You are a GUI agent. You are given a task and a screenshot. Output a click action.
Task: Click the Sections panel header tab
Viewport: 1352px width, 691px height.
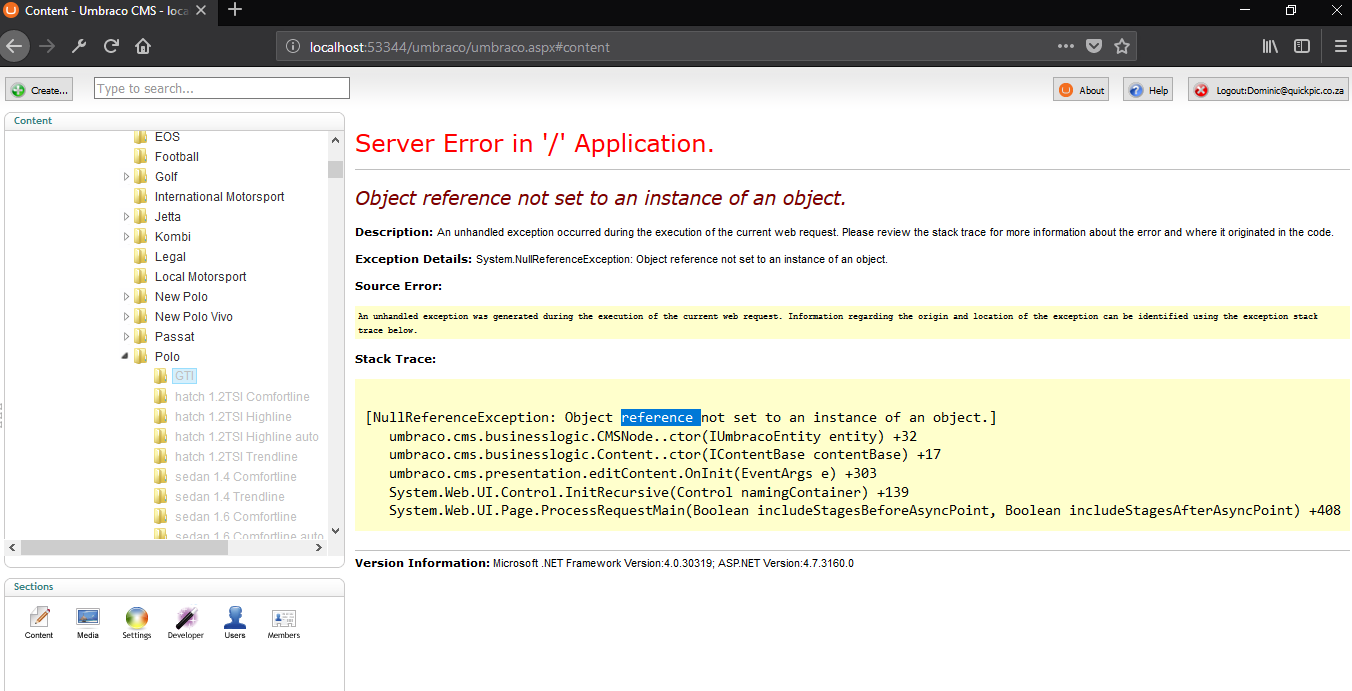tap(34, 587)
